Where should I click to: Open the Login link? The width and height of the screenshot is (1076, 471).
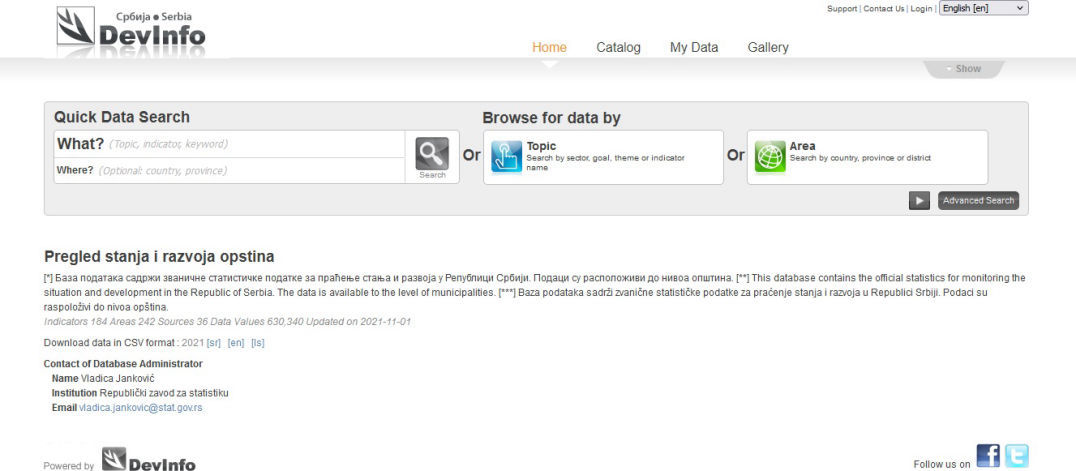[x=921, y=9]
